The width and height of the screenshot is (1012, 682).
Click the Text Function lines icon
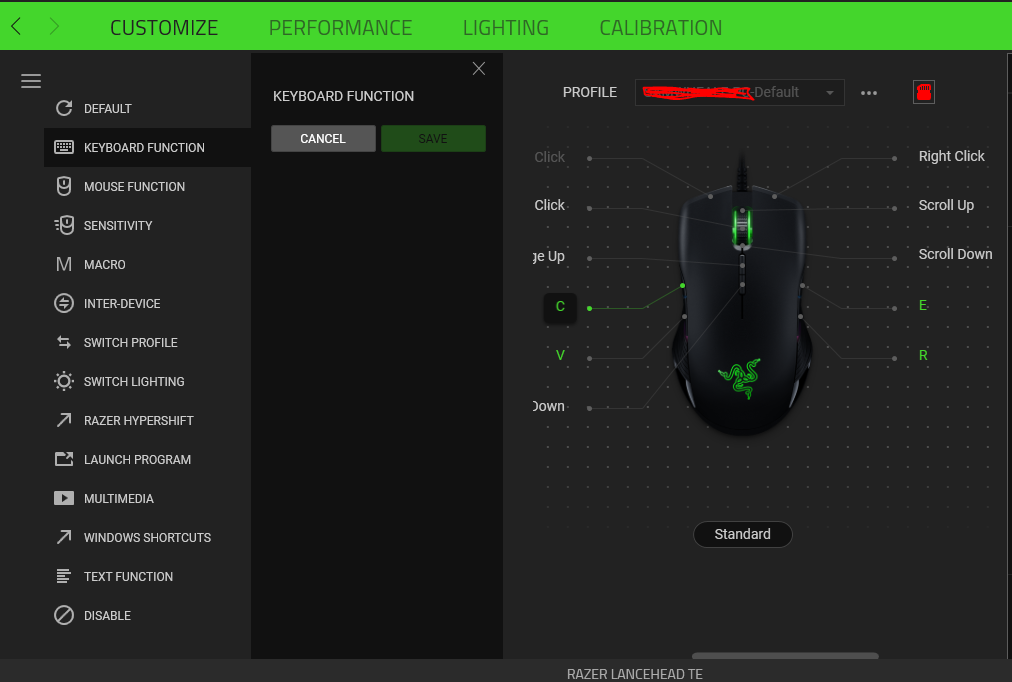(64, 576)
